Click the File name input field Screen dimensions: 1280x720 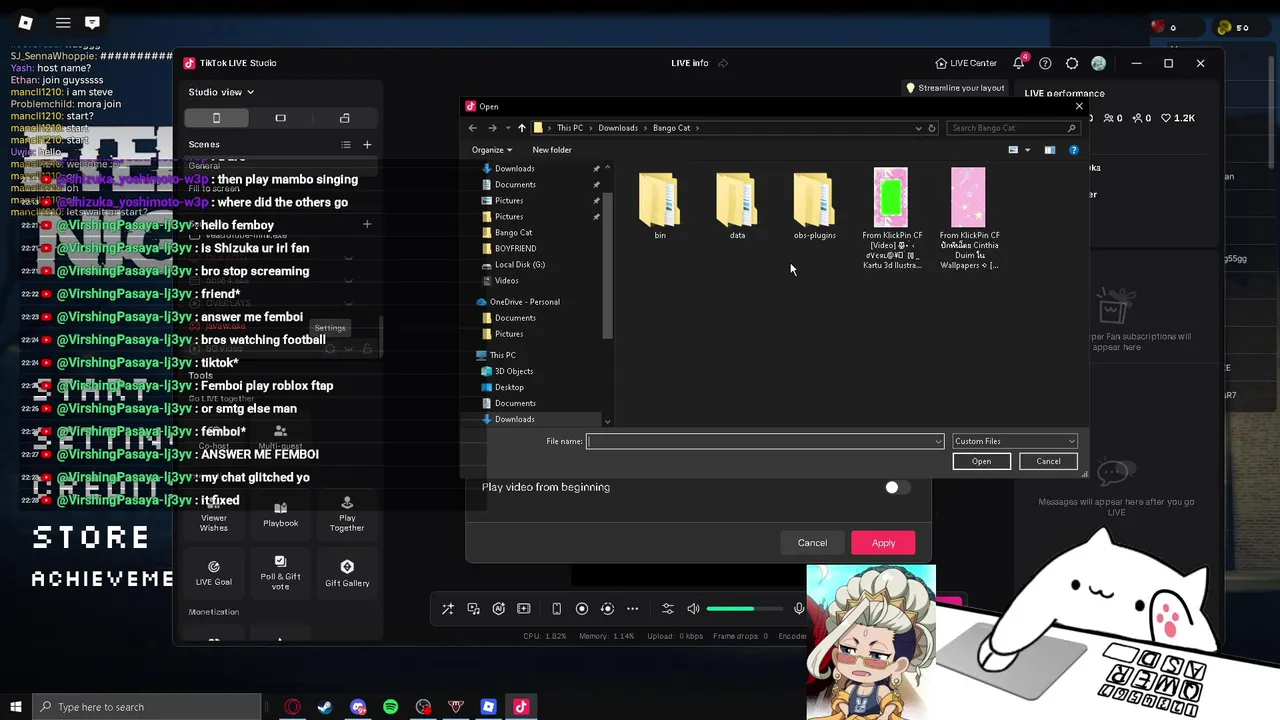click(x=760, y=441)
